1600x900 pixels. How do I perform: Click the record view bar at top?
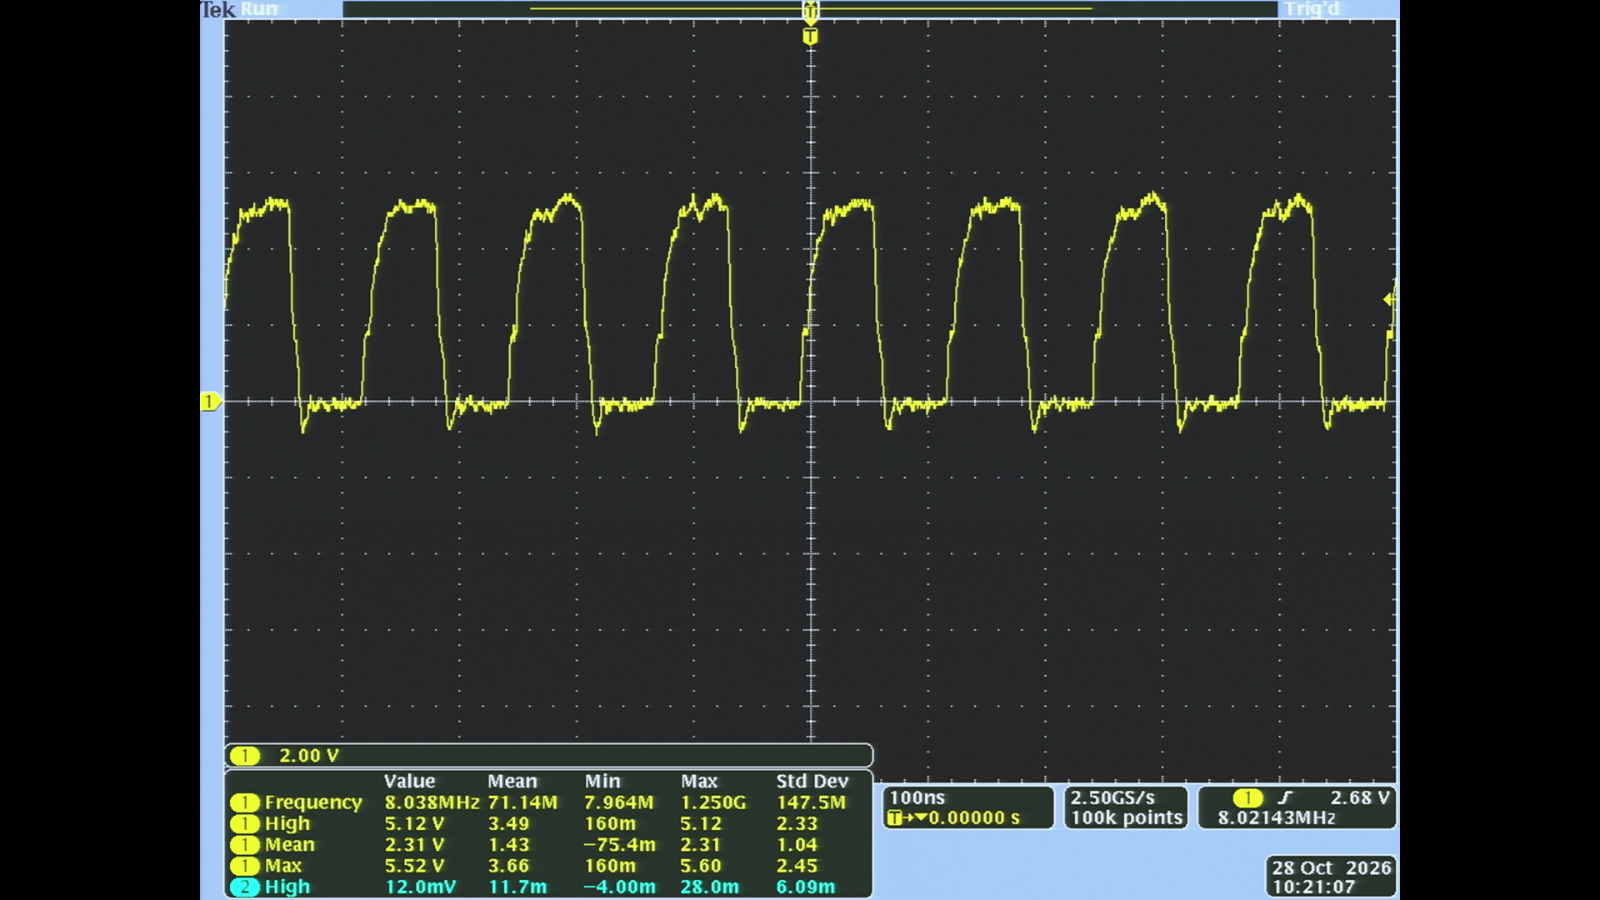[810, 9]
